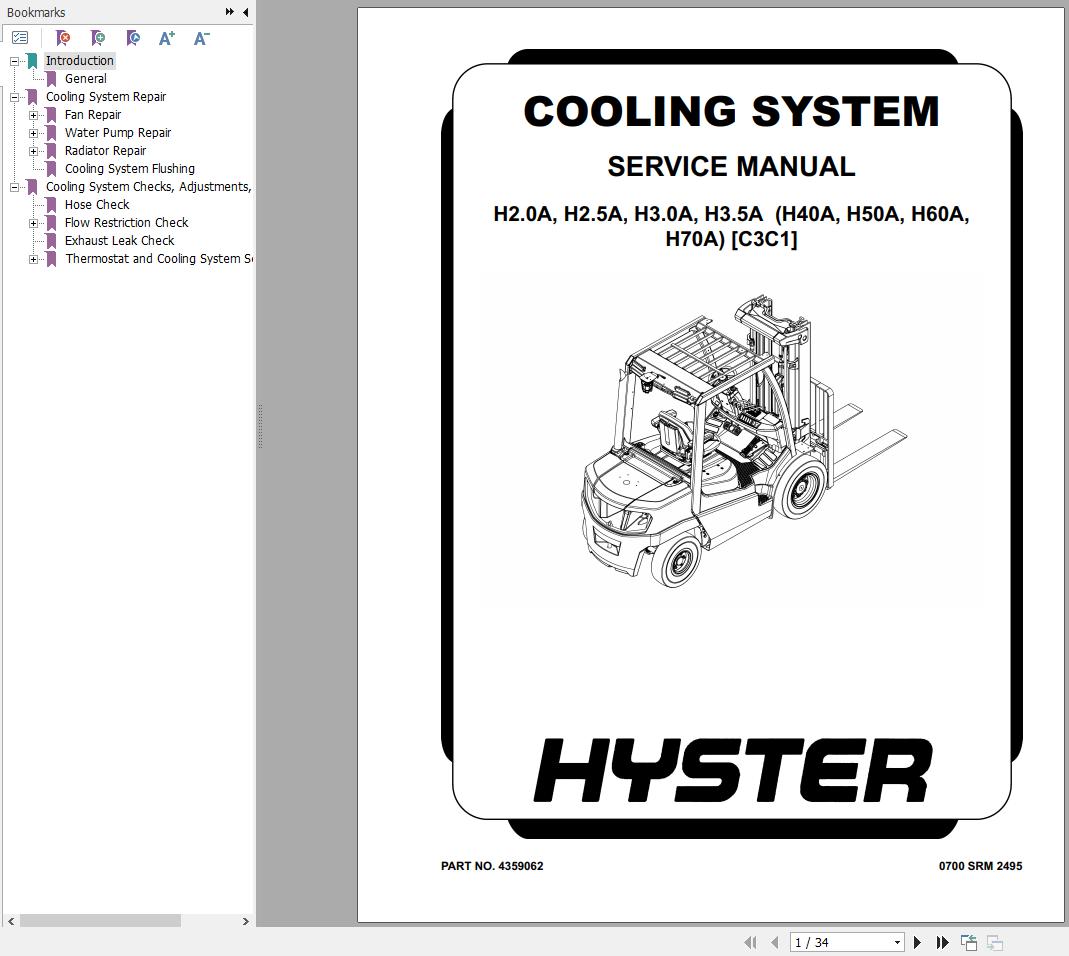Screen dimensions: 1069x956
Task: Go to the first page
Action: click(x=750, y=942)
